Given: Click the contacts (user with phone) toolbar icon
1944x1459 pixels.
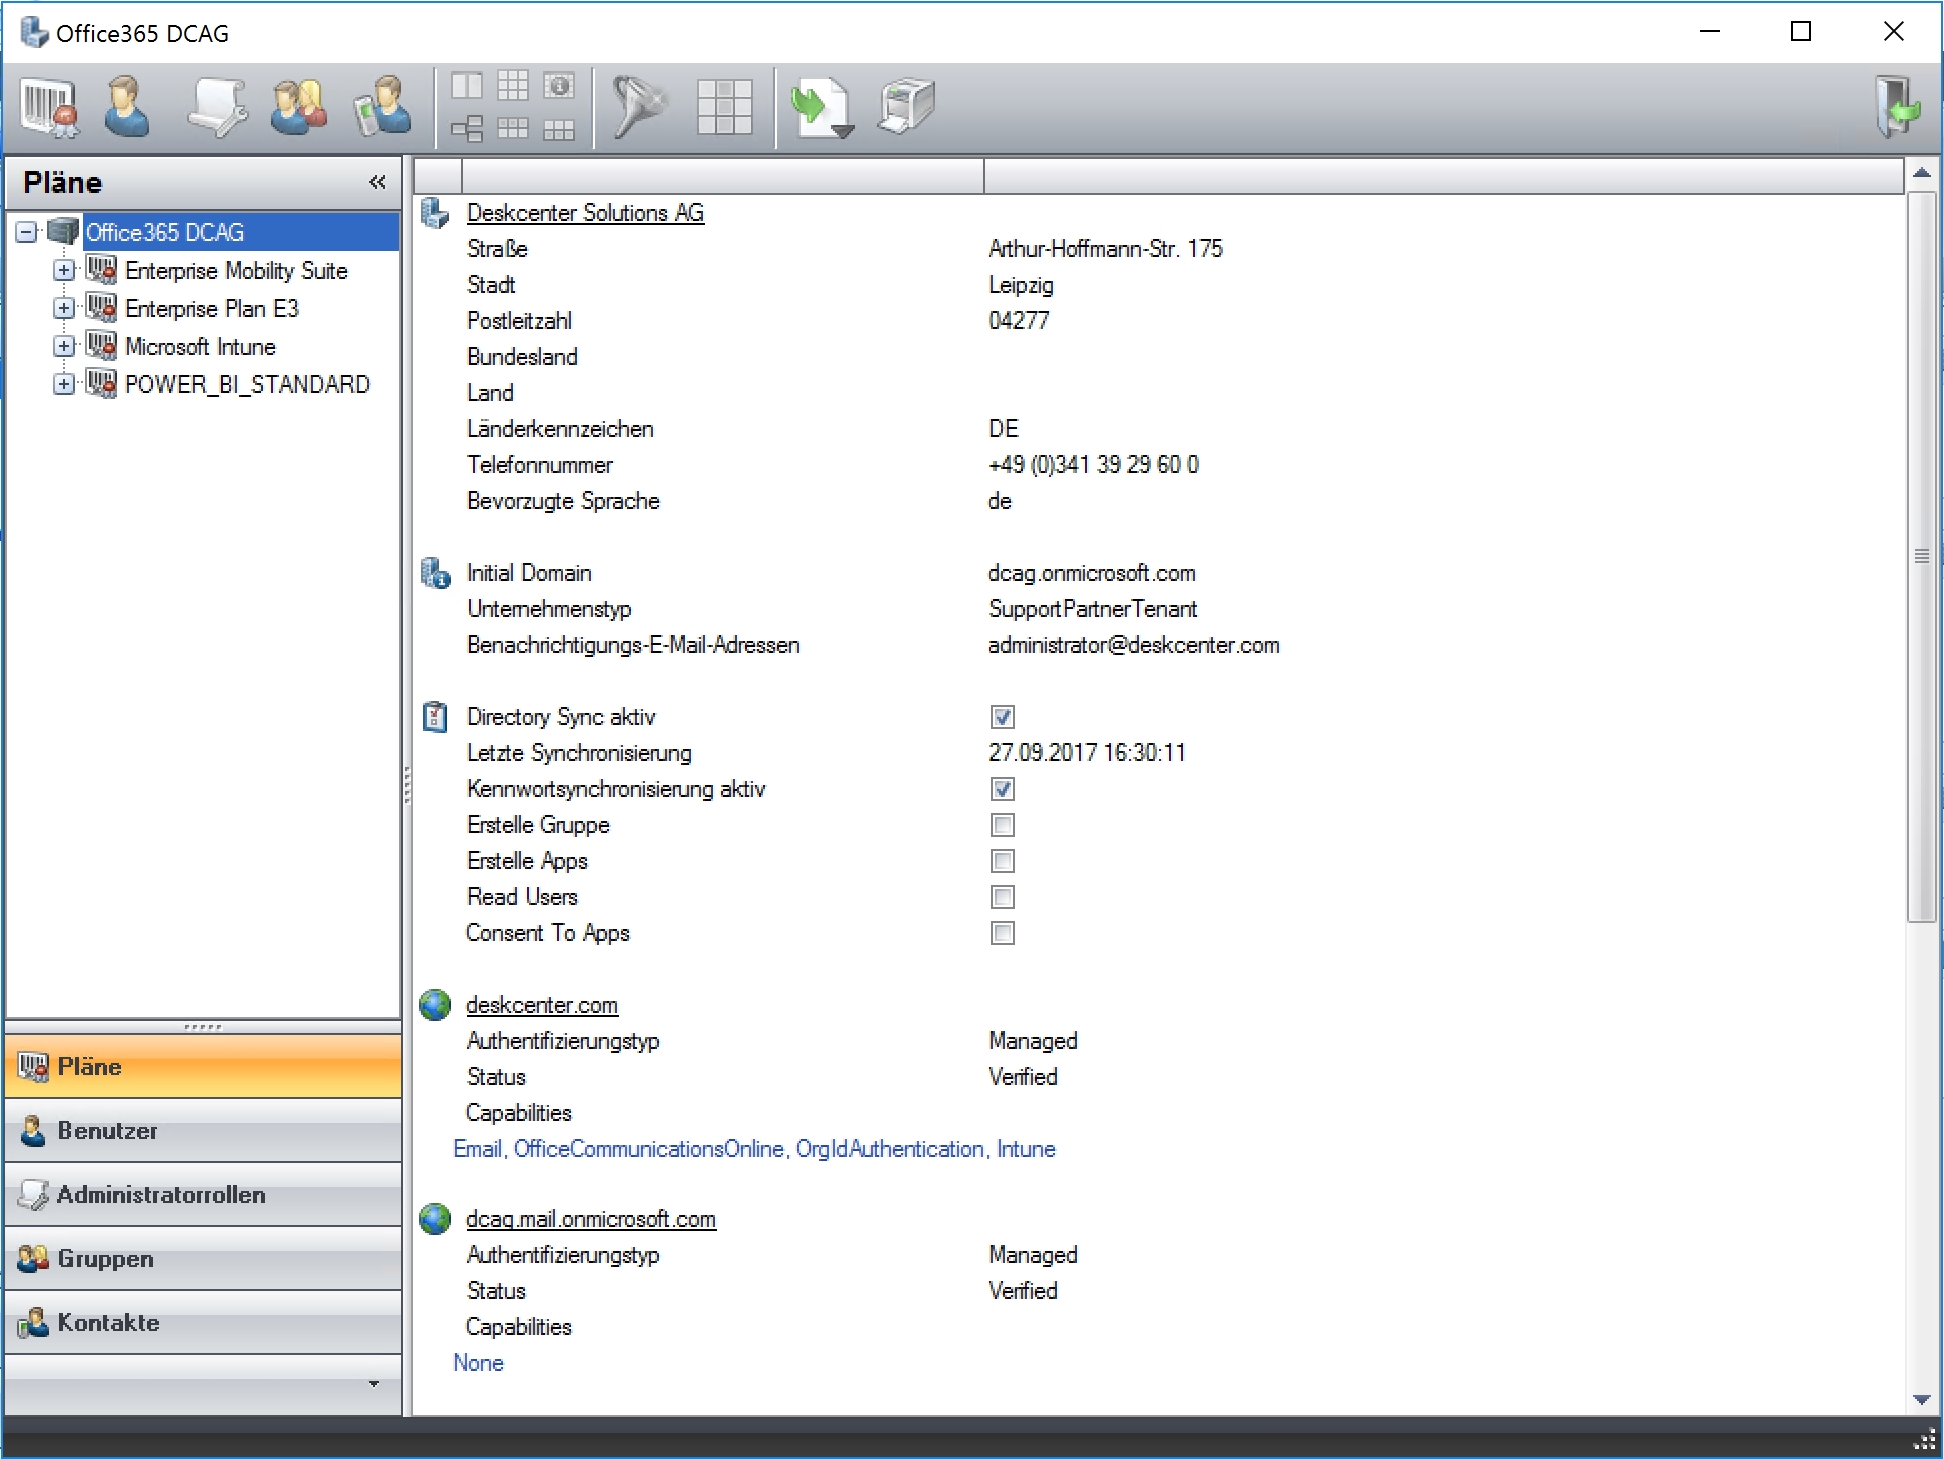Looking at the screenshot, I should [383, 107].
